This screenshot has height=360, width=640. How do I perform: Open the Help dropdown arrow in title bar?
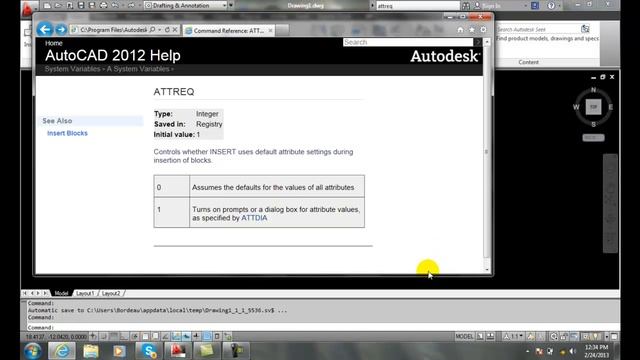559,6
